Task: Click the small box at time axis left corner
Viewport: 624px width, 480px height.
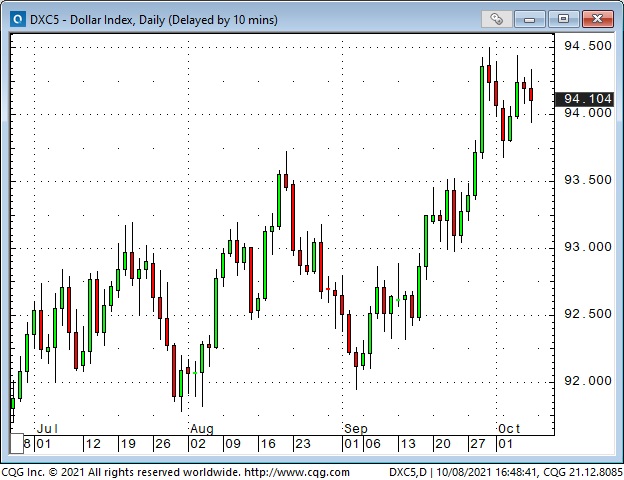Action: pos(17,443)
